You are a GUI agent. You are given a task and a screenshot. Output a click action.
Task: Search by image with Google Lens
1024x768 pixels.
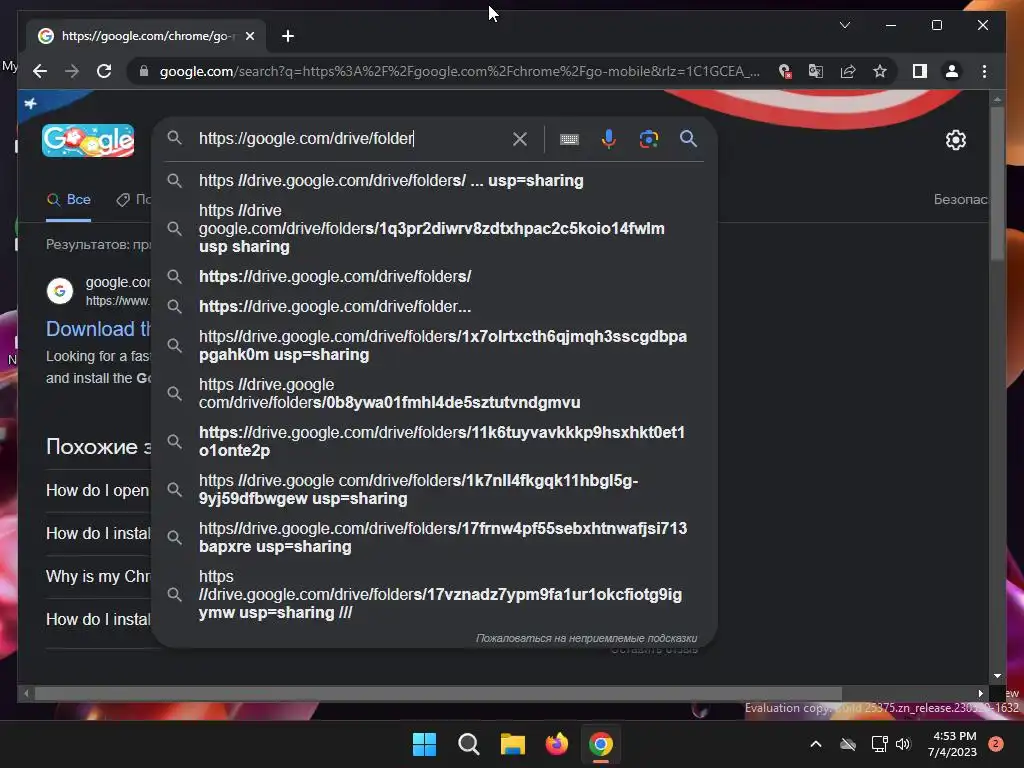(x=648, y=138)
